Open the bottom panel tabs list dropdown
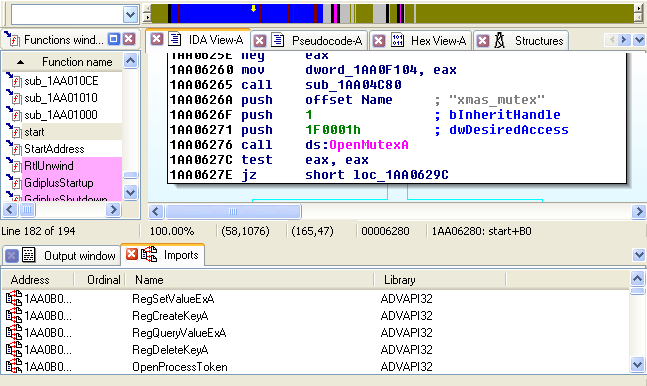 click(x=639, y=255)
